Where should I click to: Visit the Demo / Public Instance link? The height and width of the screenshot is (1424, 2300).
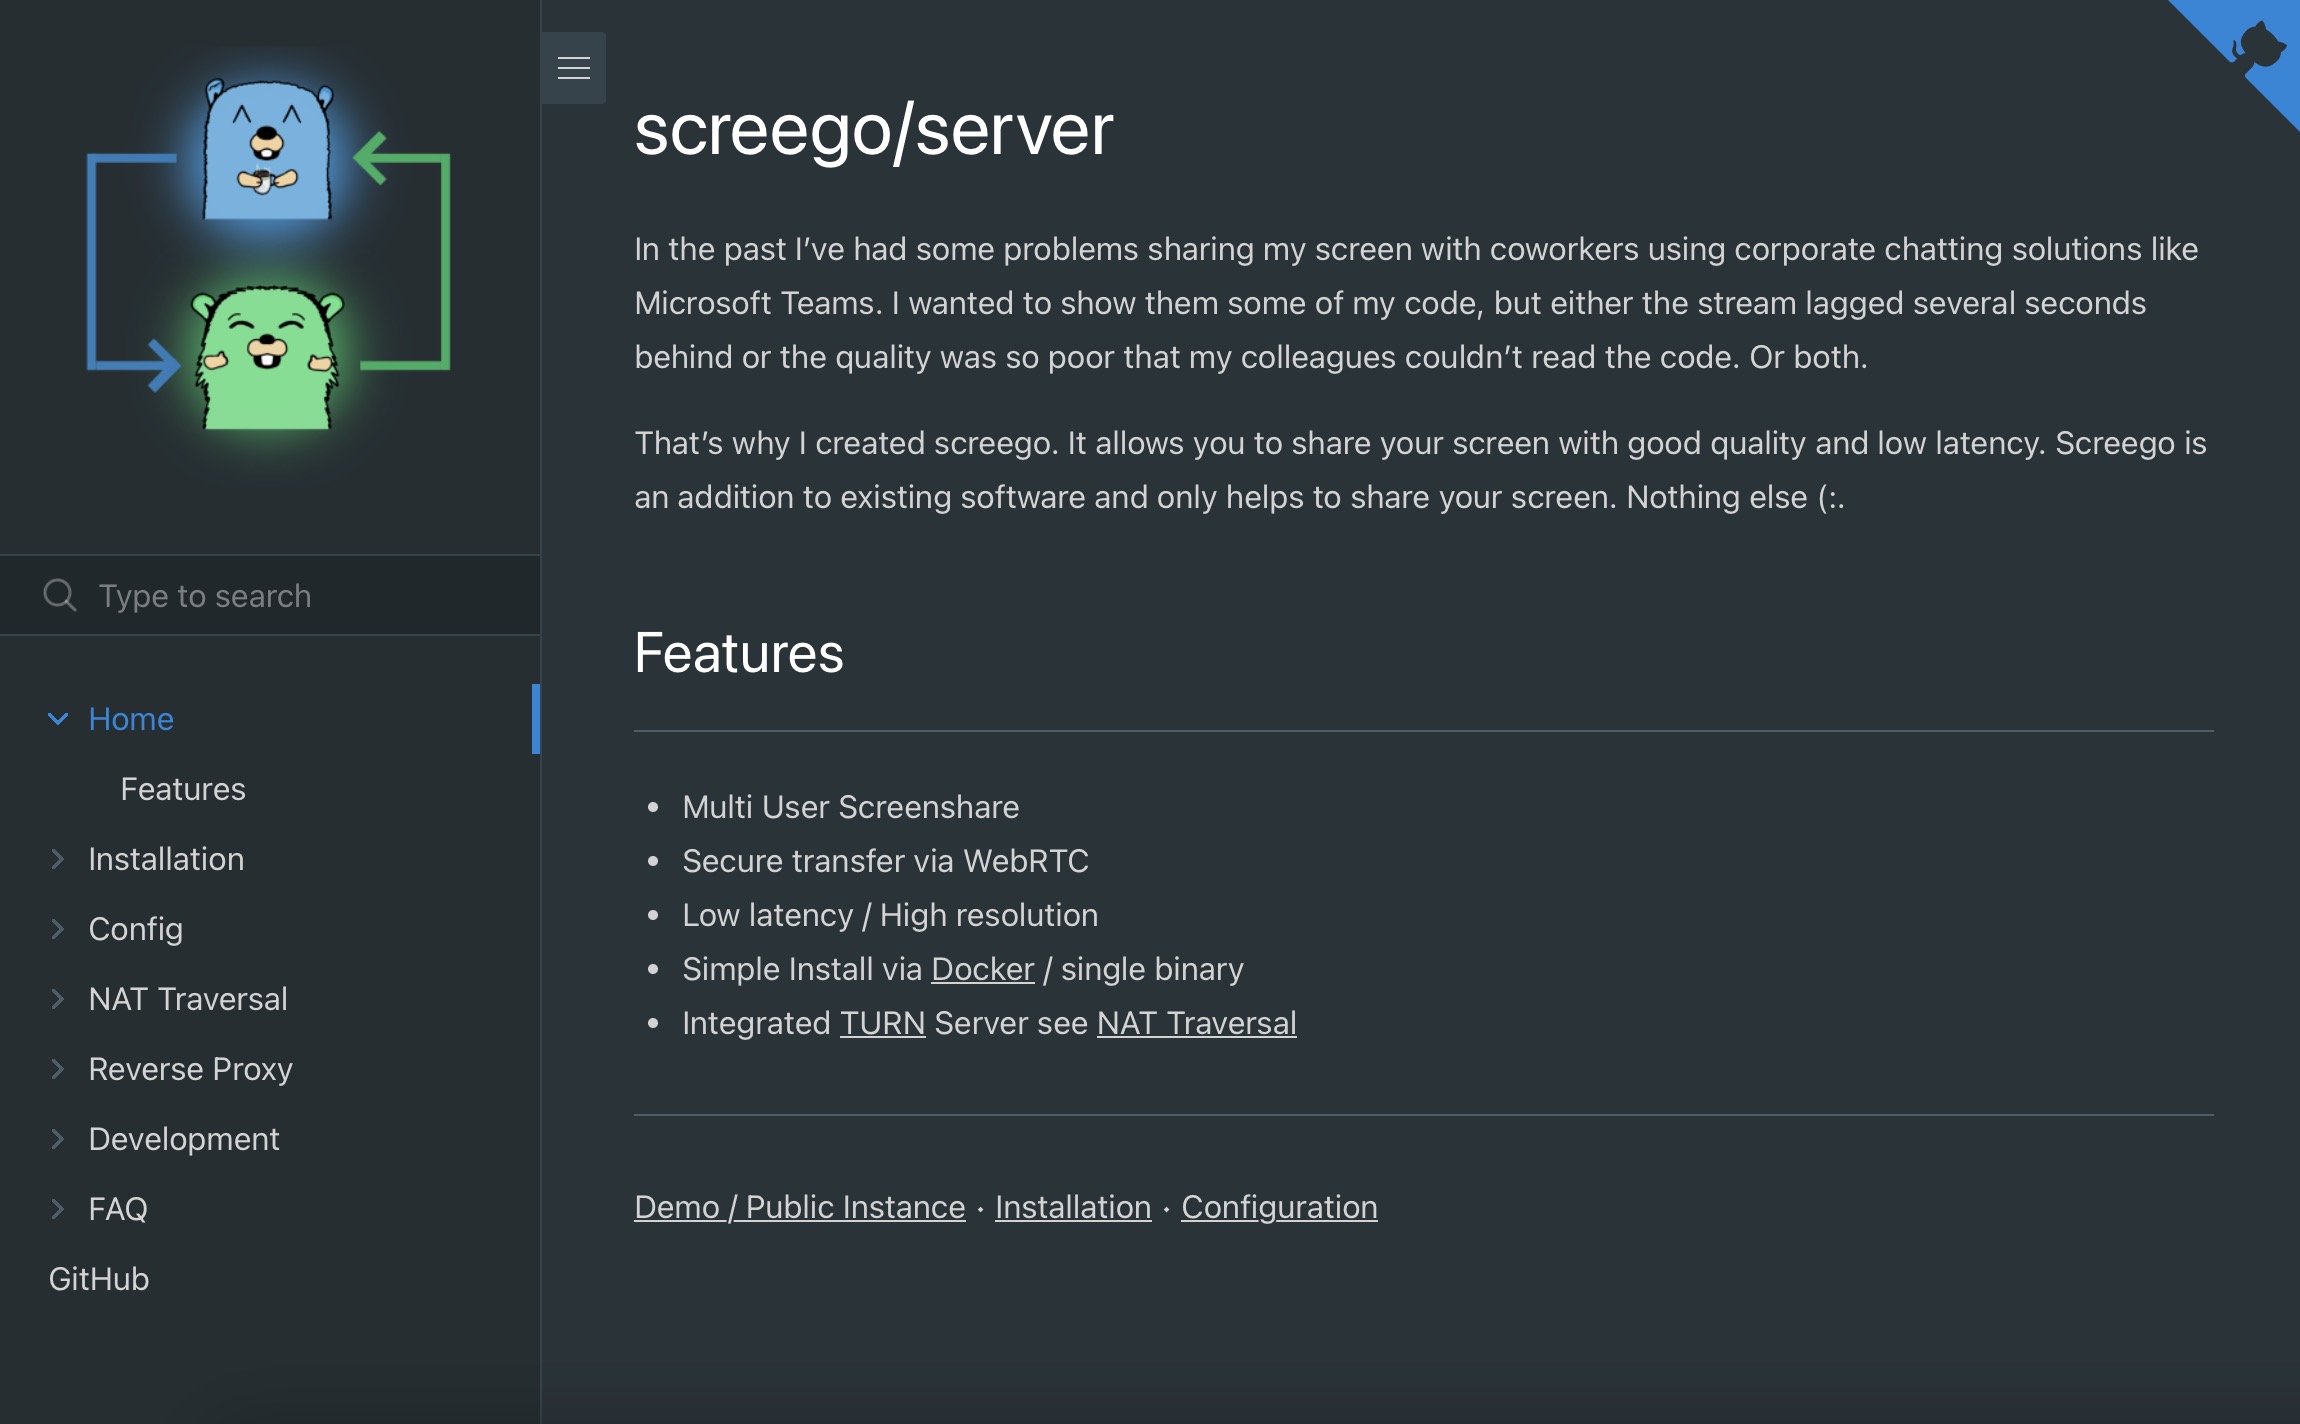click(x=799, y=1207)
